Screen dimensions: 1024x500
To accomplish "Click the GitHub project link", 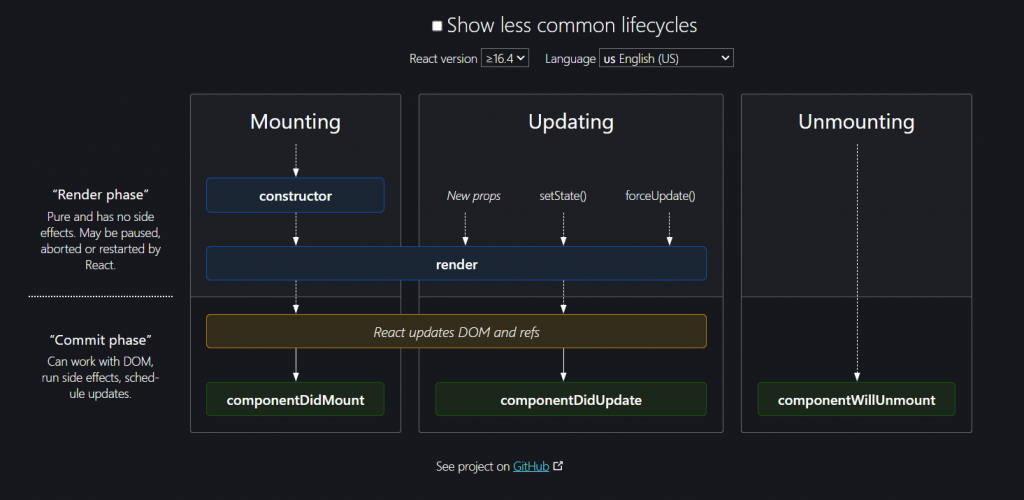I will pyautogui.click(x=531, y=466).
